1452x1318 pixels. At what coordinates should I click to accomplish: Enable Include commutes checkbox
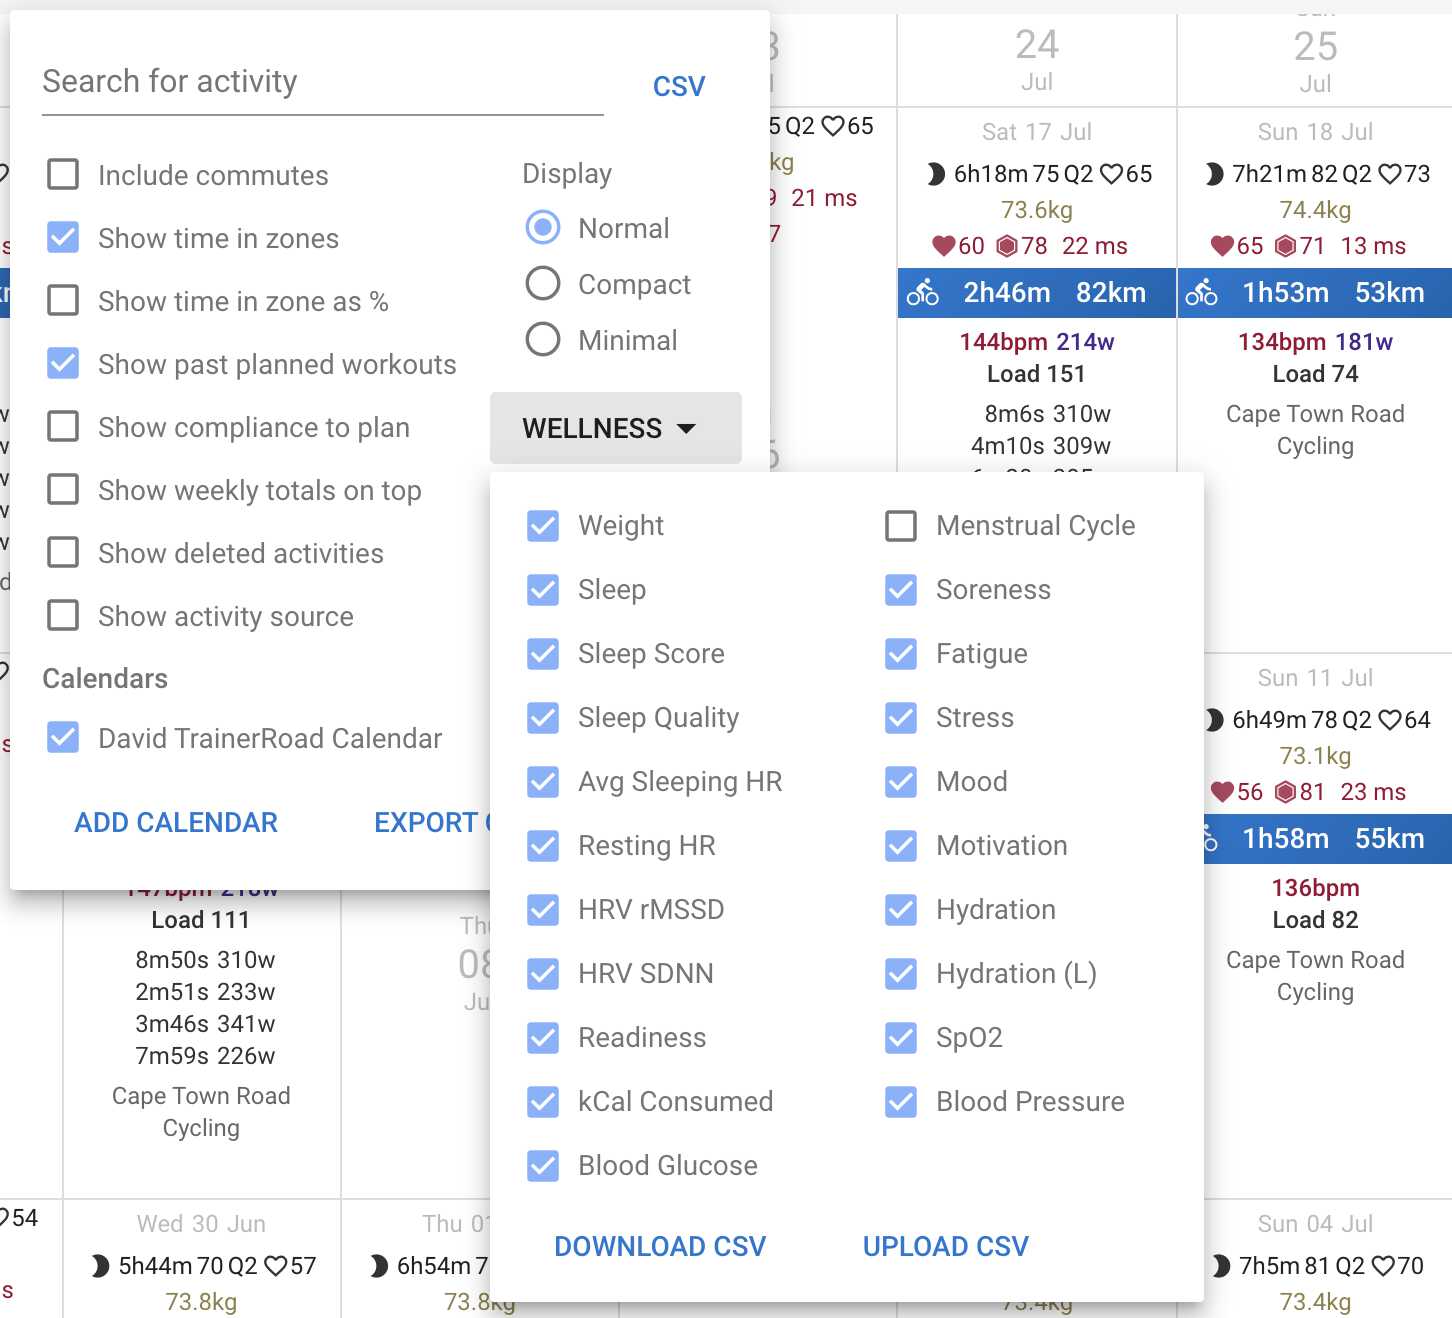tap(64, 175)
